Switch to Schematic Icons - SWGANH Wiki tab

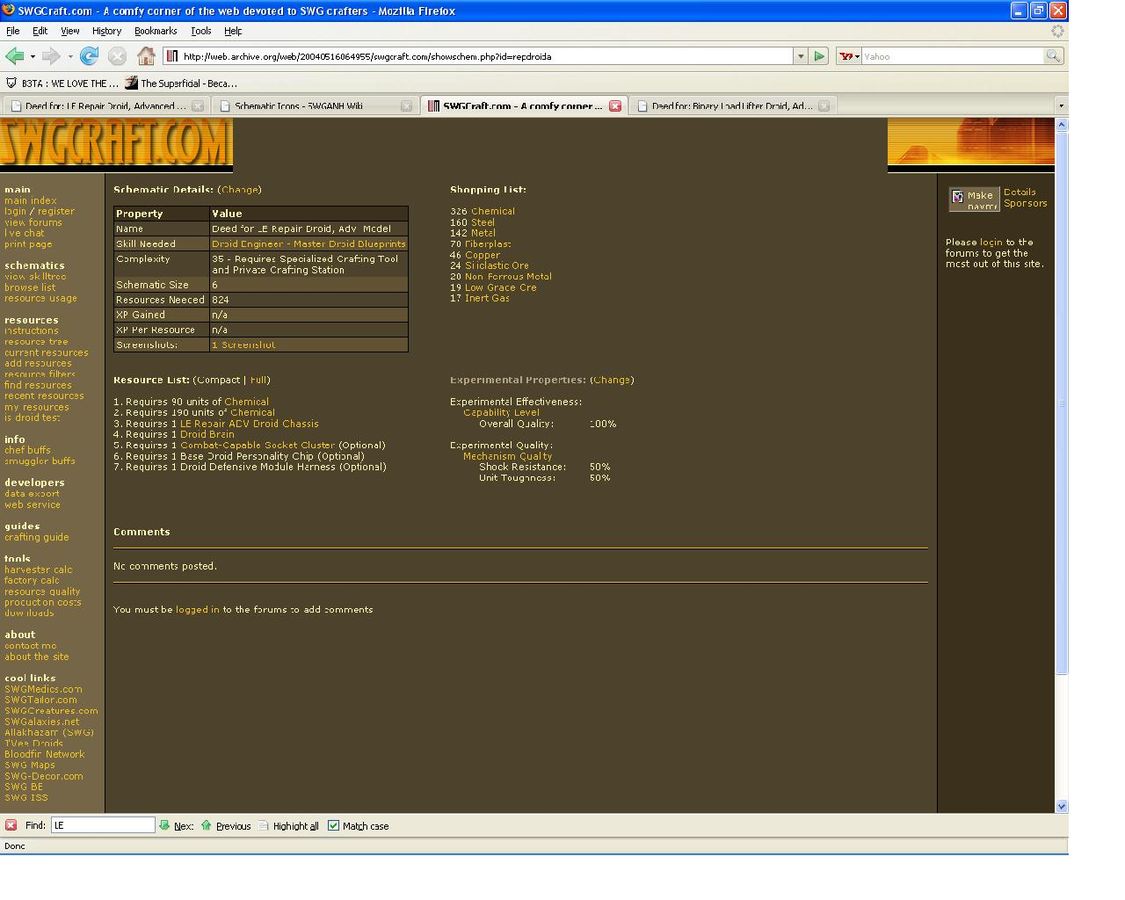300,105
